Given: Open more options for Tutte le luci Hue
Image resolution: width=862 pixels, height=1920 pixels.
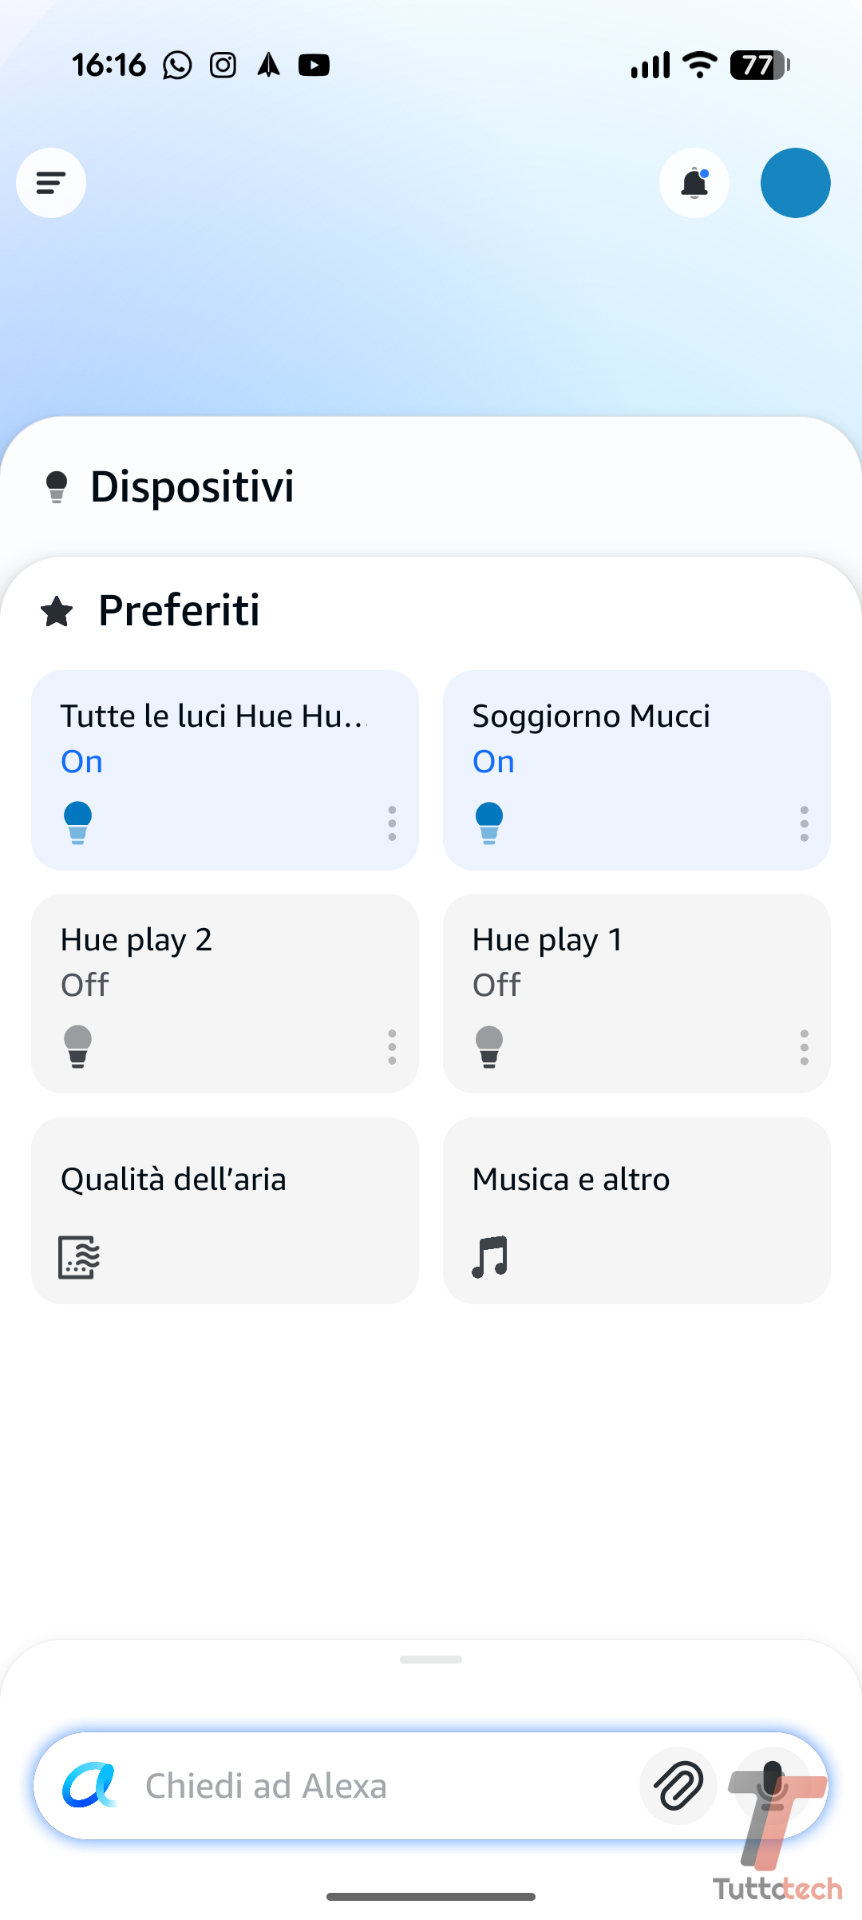Looking at the screenshot, I should pyautogui.click(x=392, y=823).
